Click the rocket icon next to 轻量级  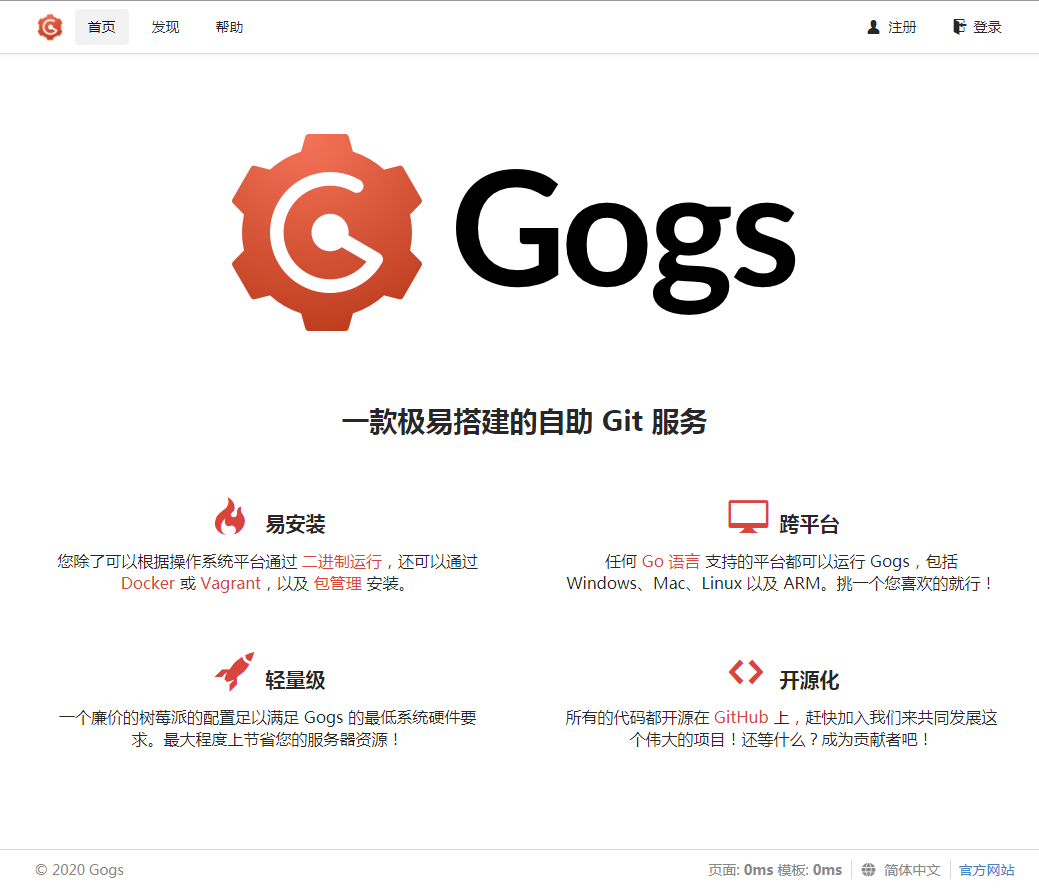[x=235, y=671]
